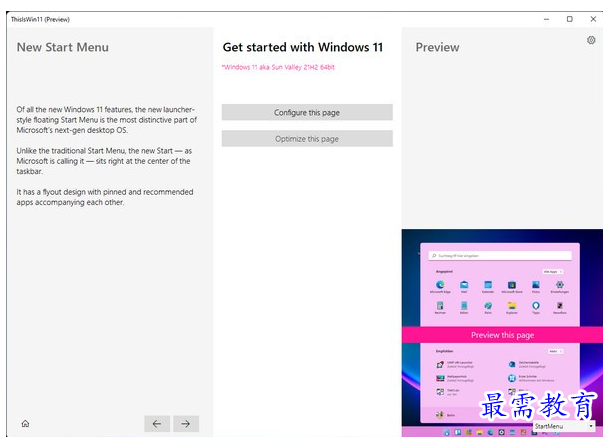Go back with the left arrow
This screenshot has height=437, width=603.
[x=157, y=424]
